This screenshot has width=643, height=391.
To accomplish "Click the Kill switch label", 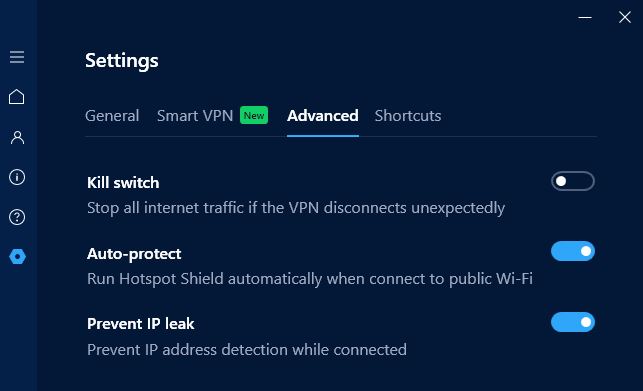I will point(123,183).
